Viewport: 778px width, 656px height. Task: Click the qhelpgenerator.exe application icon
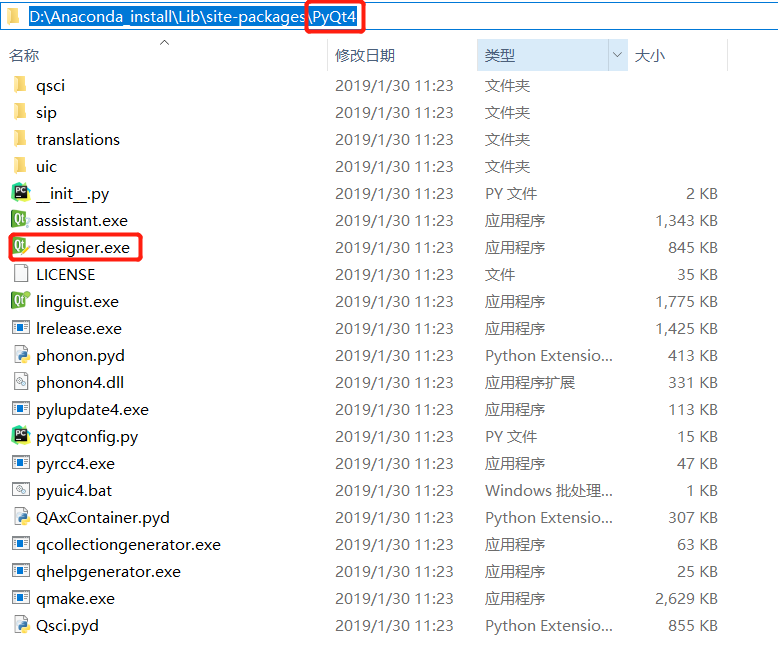(21, 571)
